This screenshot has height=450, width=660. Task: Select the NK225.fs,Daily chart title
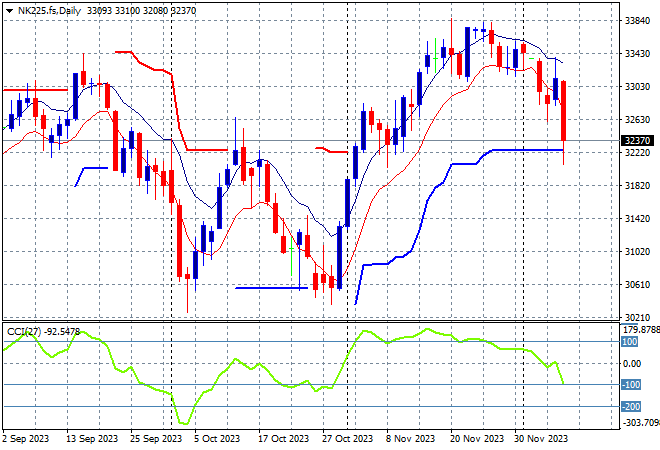pyautogui.click(x=48, y=9)
